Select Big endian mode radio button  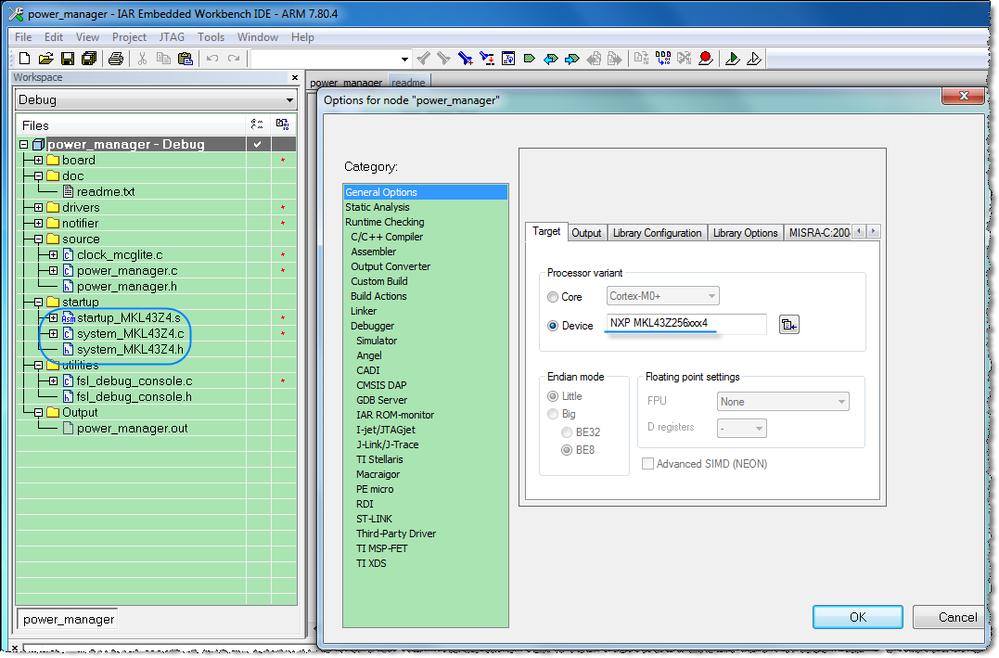coord(552,414)
